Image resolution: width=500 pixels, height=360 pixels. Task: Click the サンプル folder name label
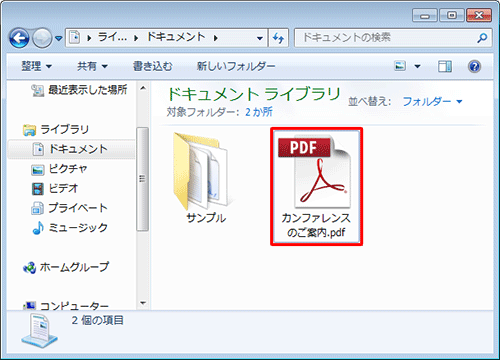206,218
